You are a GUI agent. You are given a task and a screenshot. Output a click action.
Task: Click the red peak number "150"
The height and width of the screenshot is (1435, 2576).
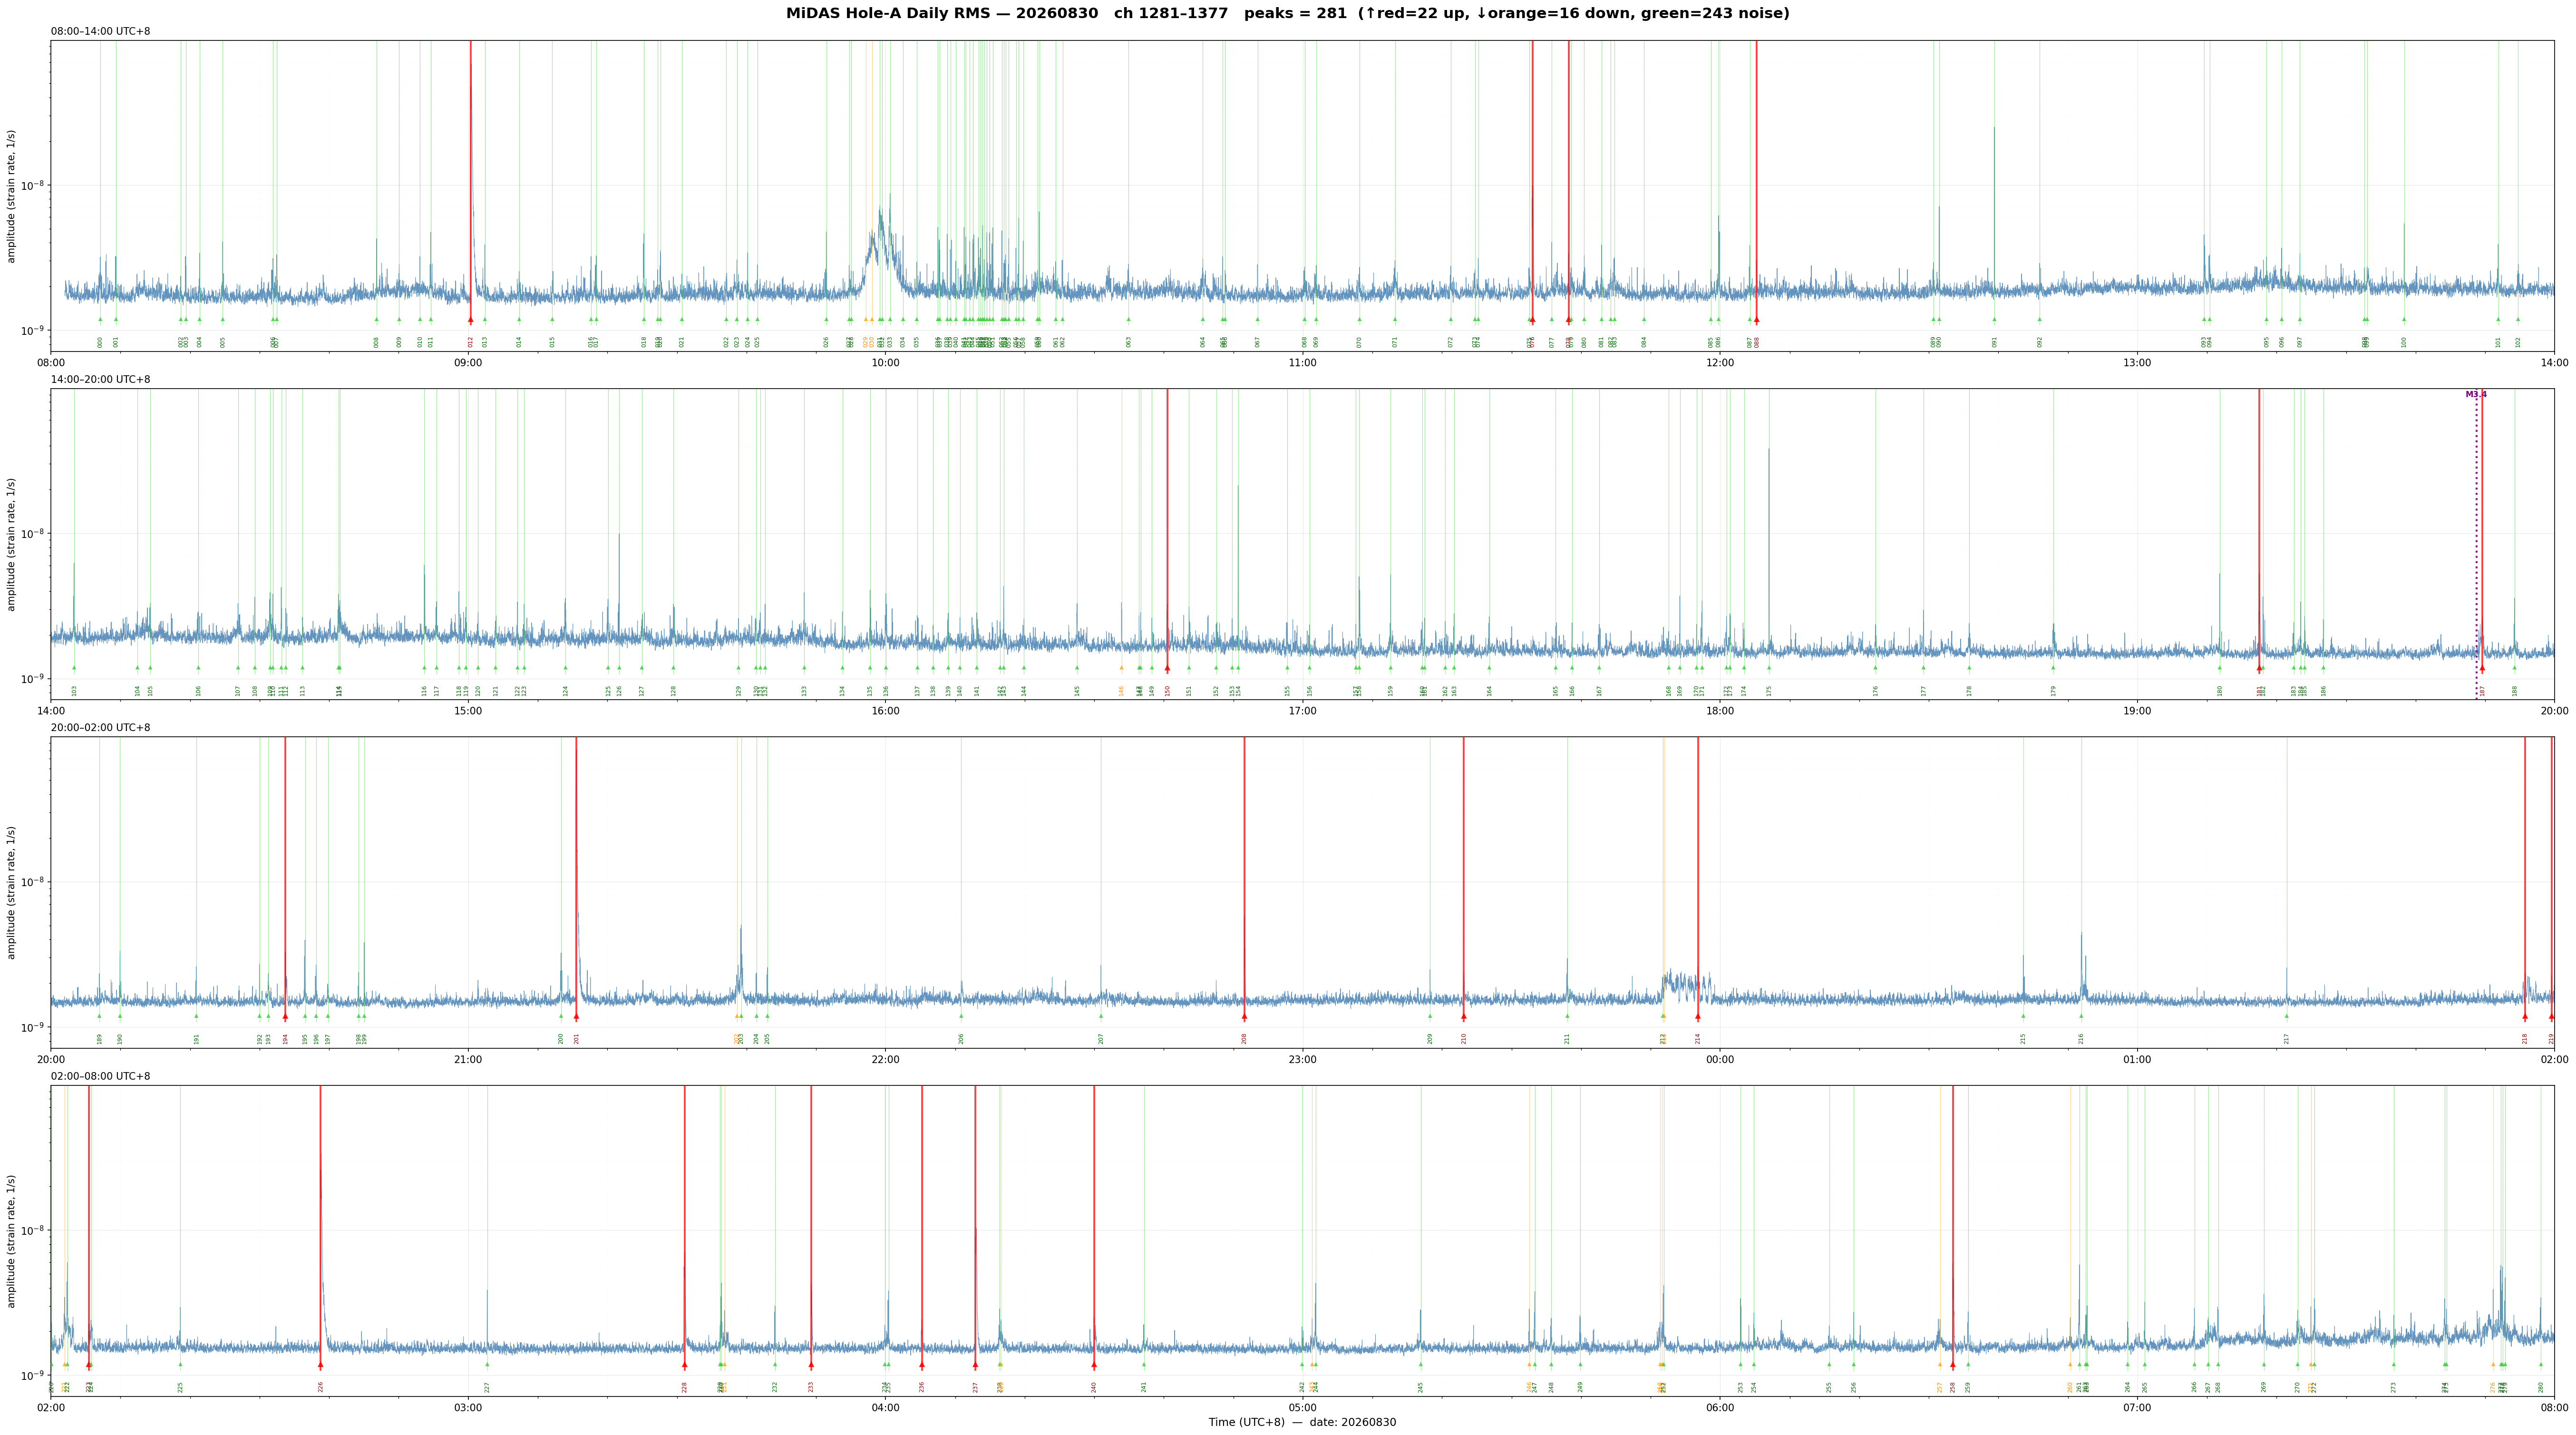(1167, 690)
